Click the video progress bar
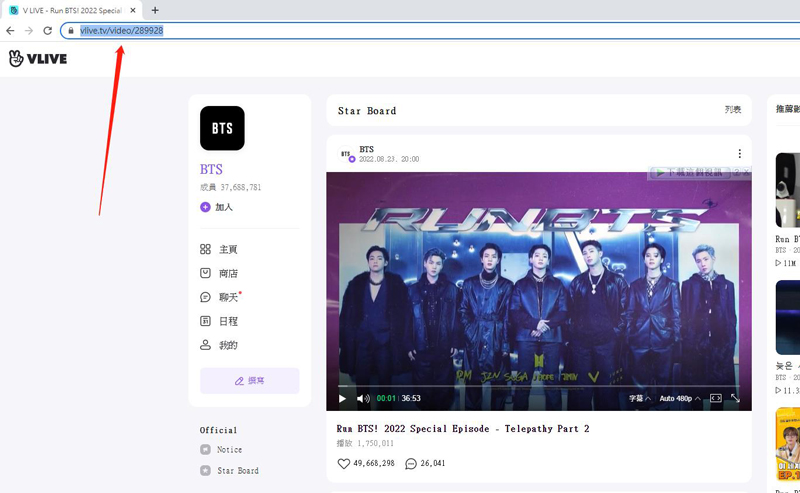800x493 pixels. pyautogui.click(x=539, y=386)
